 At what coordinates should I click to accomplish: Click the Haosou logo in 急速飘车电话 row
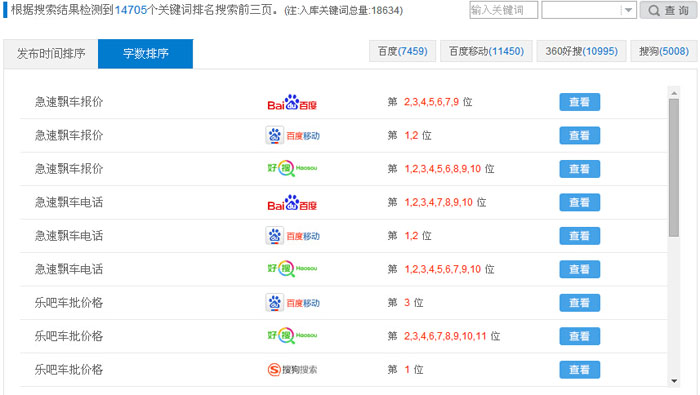click(x=292, y=269)
